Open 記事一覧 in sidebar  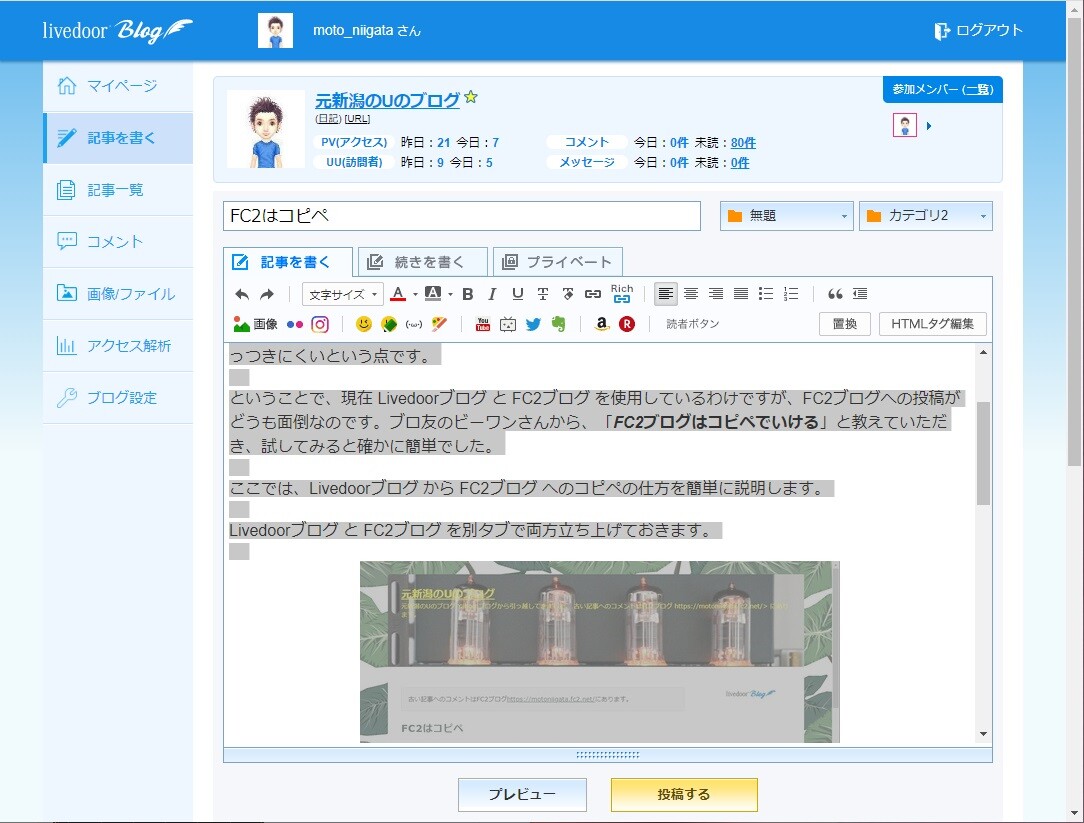[x=118, y=189]
